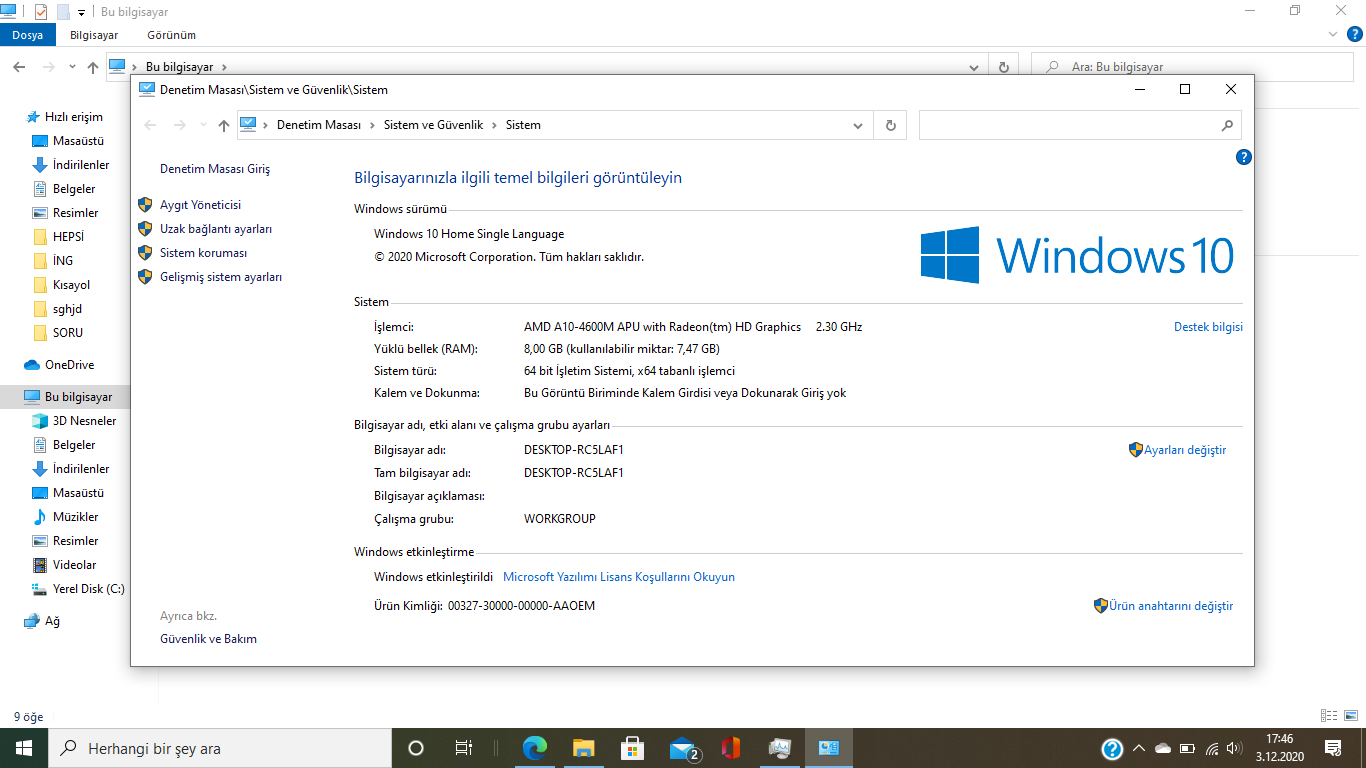1366x768 pixels.
Task: Click the taskbar search box
Action: (218, 748)
